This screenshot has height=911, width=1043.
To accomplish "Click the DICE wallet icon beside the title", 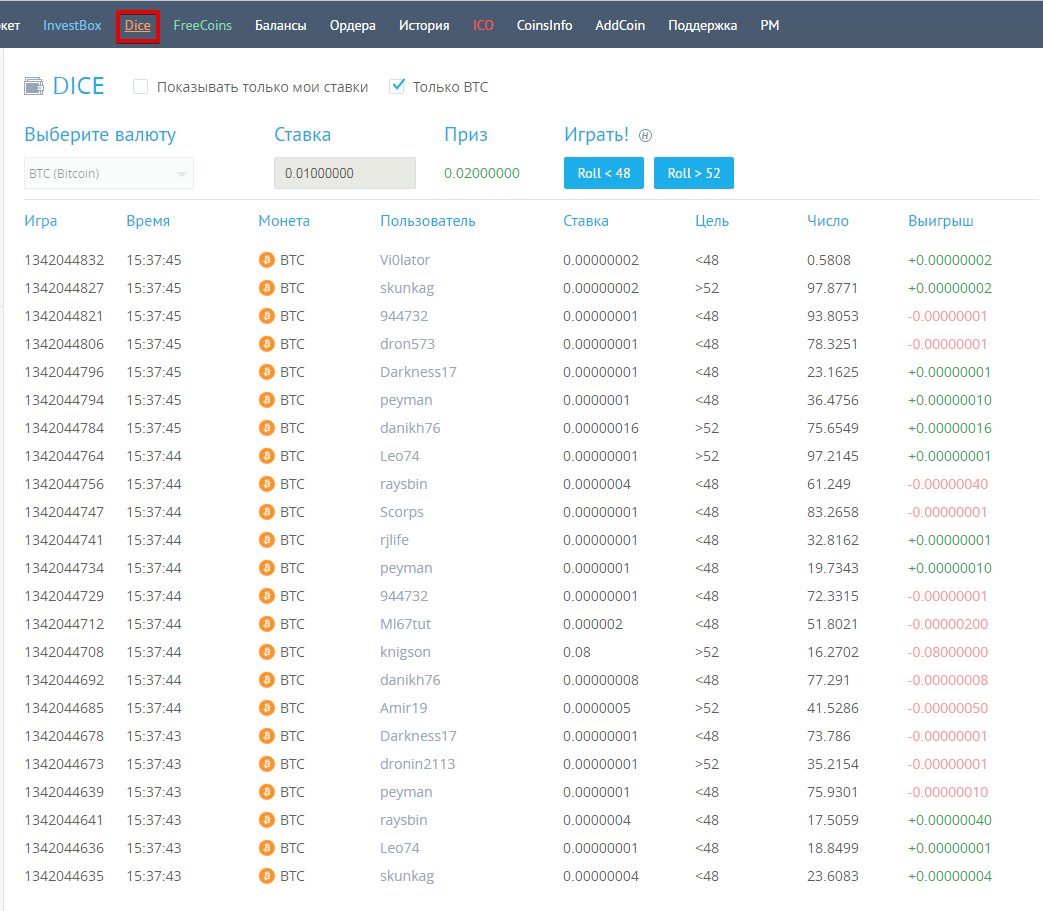I will click(34, 86).
